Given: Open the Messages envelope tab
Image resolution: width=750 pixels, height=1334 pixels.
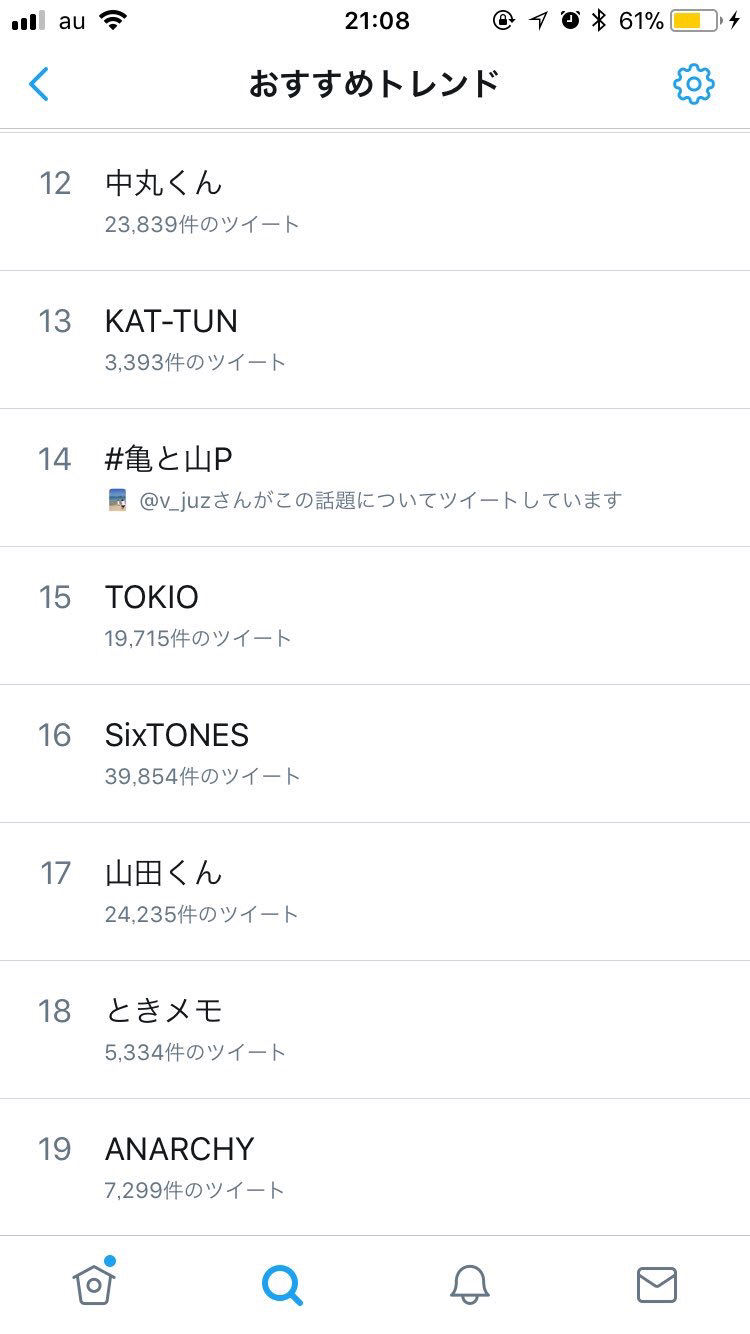Looking at the screenshot, I should click(656, 1284).
